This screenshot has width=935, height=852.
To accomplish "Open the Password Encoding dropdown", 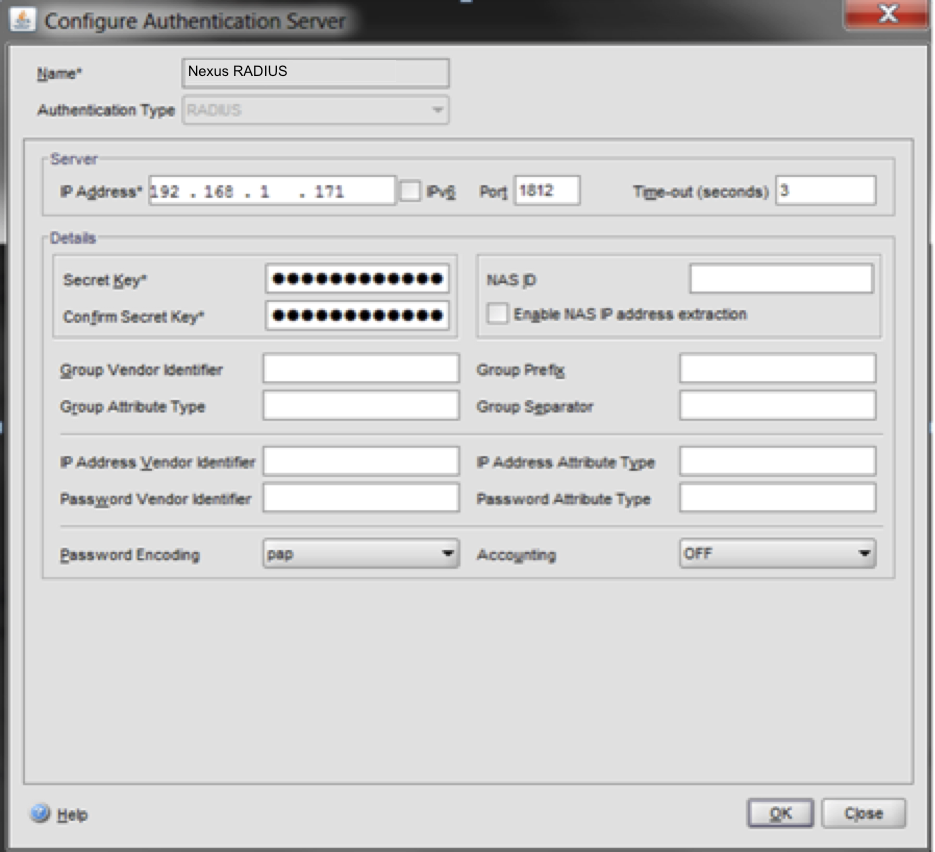I will pyautogui.click(x=360, y=554).
